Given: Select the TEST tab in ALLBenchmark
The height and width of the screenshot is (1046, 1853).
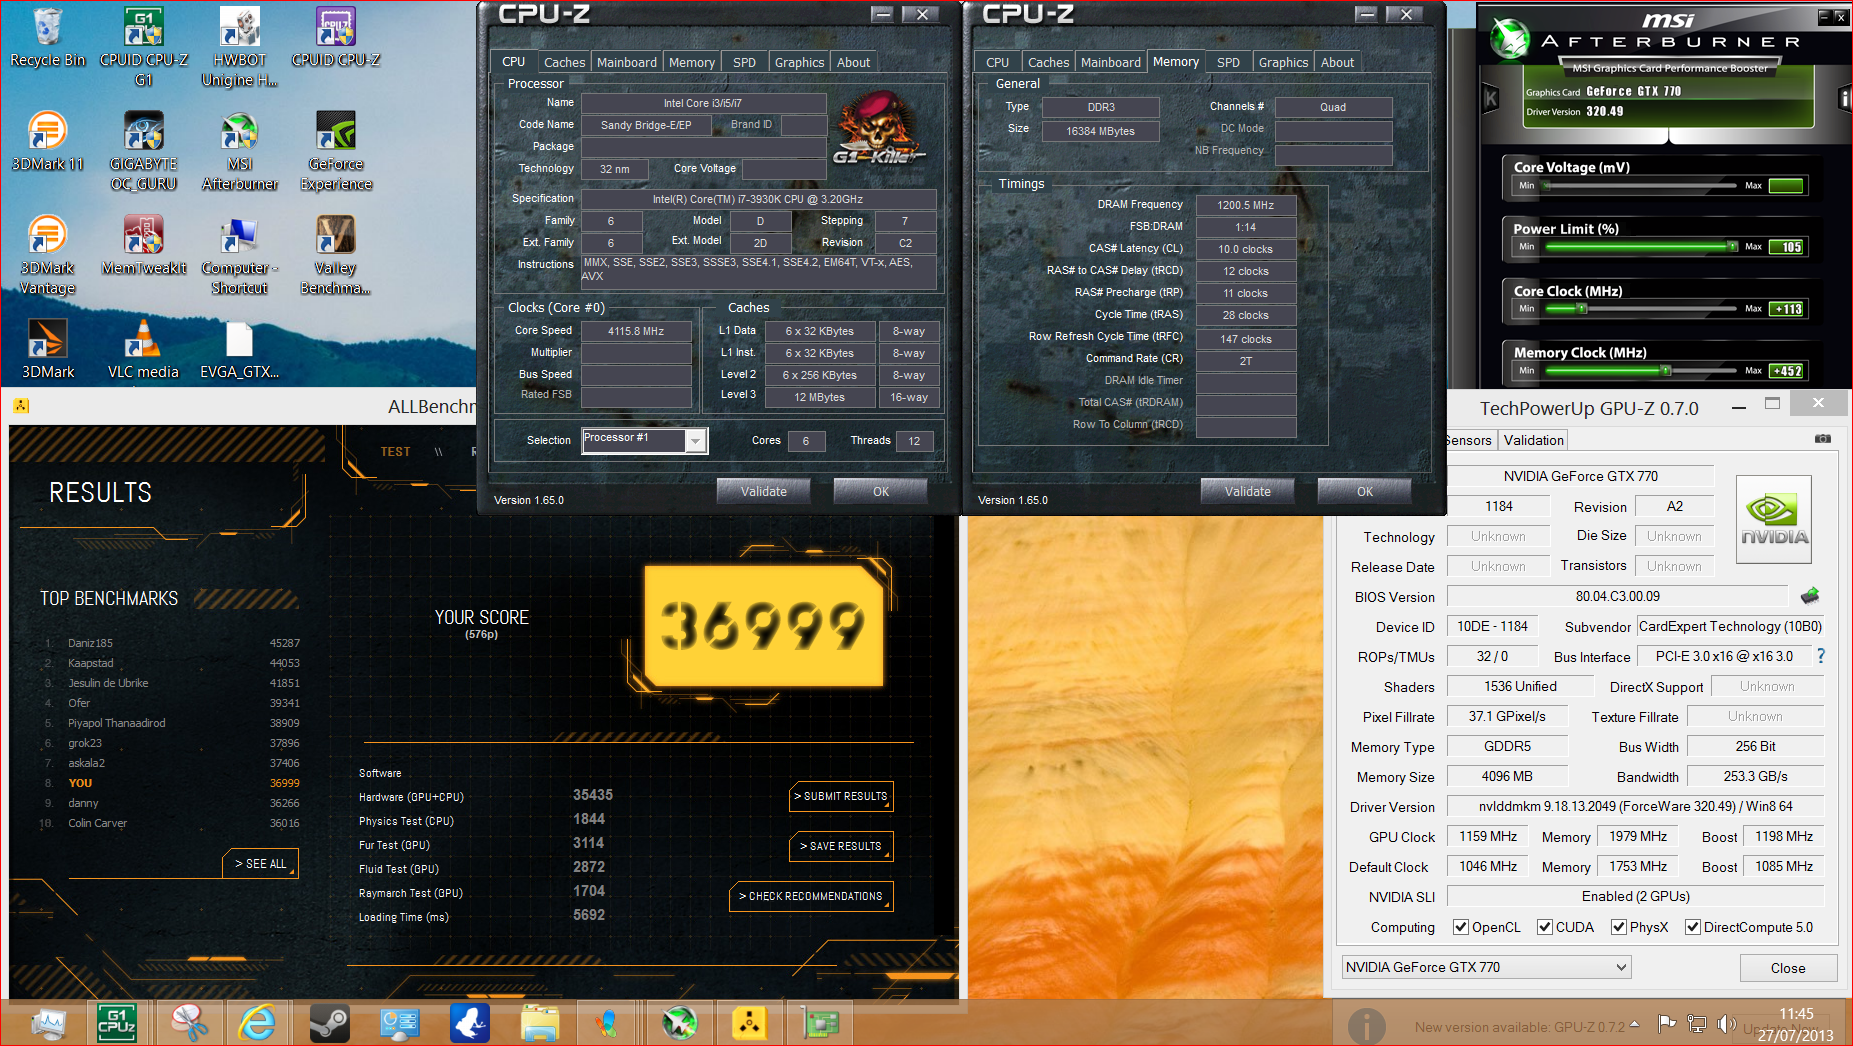Looking at the screenshot, I should [395, 452].
